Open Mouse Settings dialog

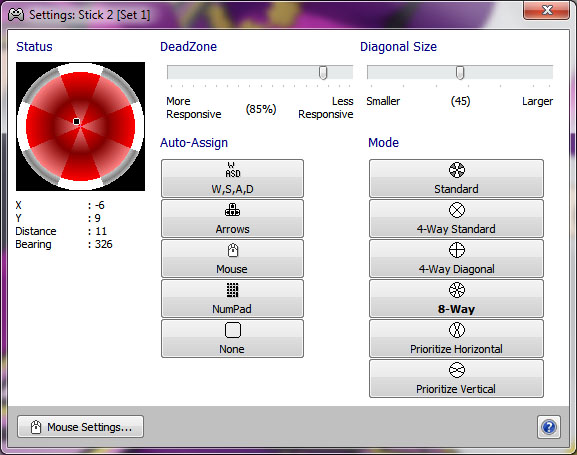coord(80,427)
